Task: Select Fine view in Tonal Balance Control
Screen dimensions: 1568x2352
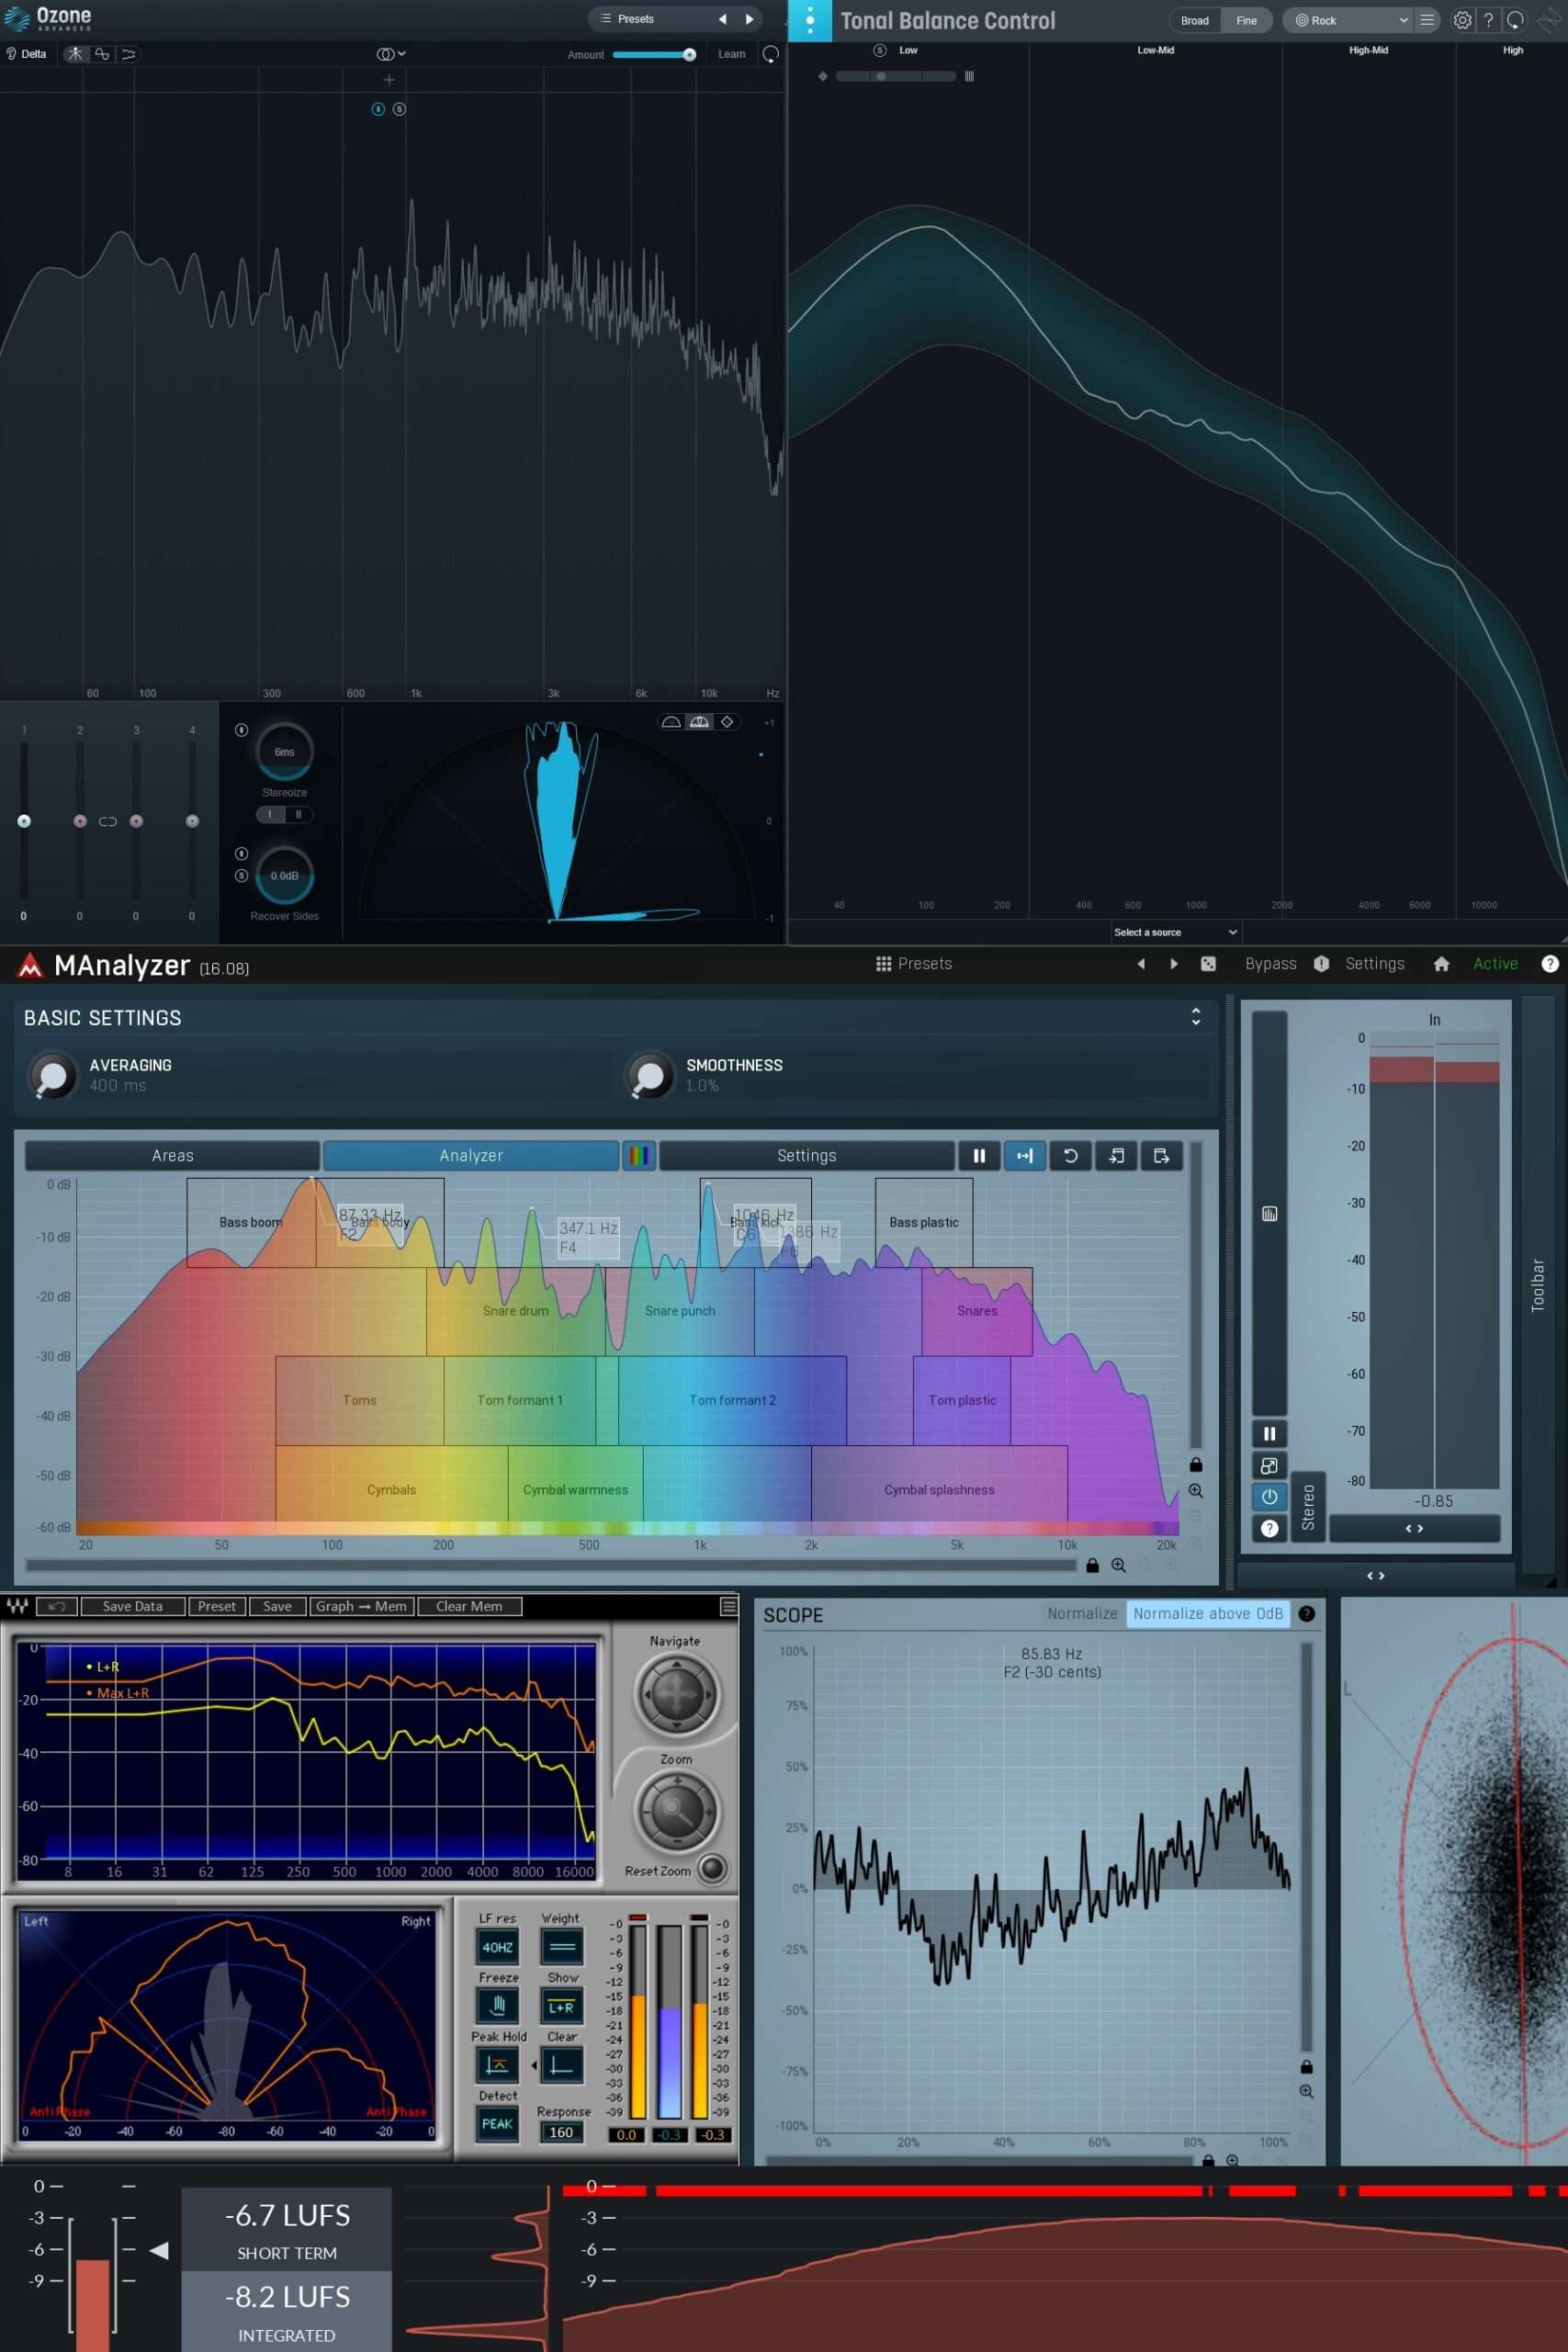Action: [x=1246, y=20]
